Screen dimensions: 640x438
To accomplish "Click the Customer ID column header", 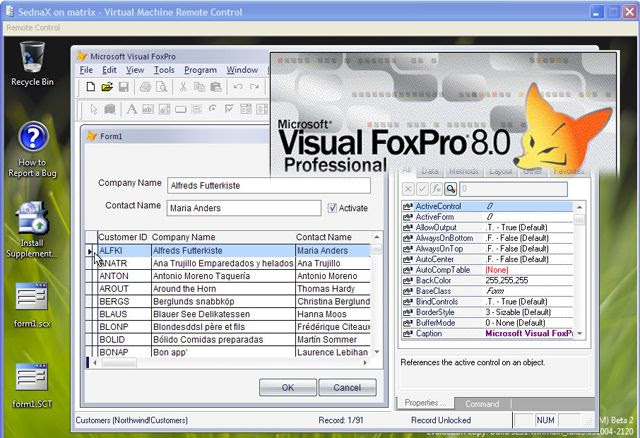I will [123, 237].
